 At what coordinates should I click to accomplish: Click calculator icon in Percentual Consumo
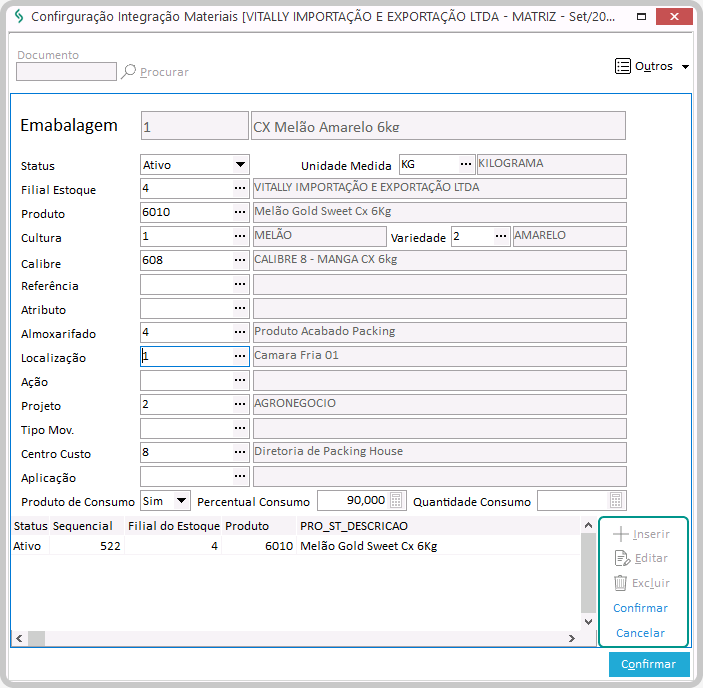click(x=397, y=500)
